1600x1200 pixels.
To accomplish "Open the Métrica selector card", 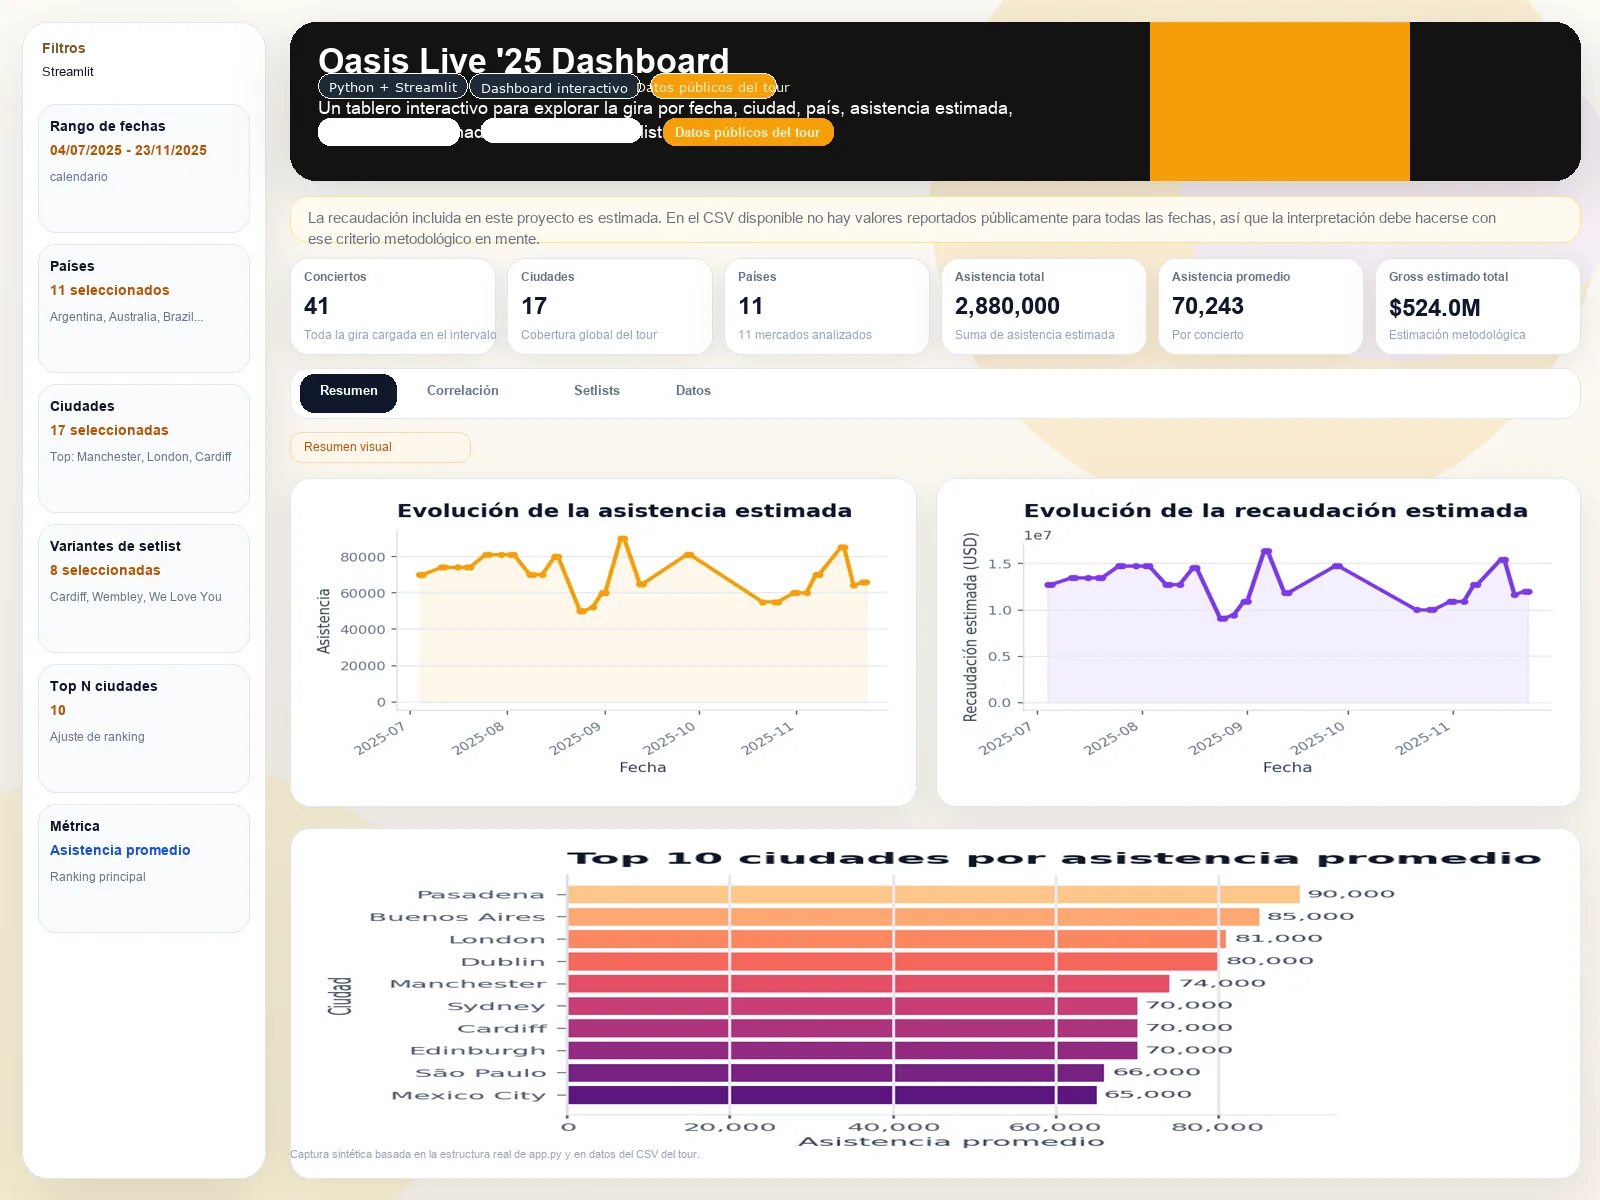I will tap(144, 868).
